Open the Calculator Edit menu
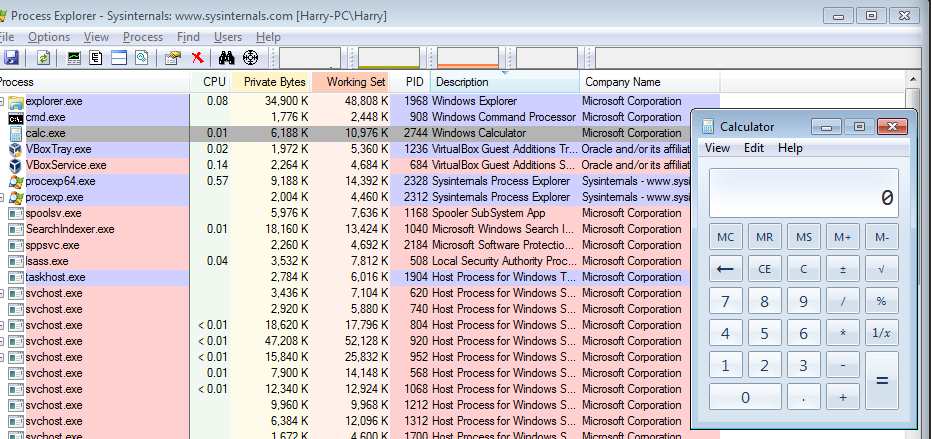Image resolution: width=931 pixels, height=439 pixels. [x=753, y=148]
